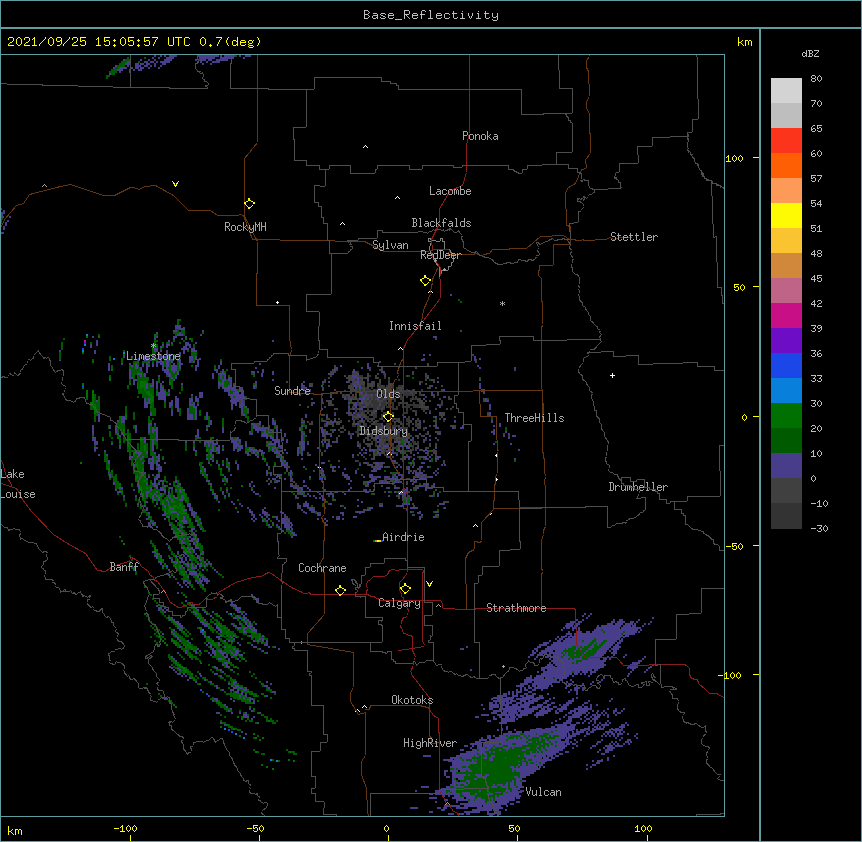The width and height of the screenshot is (862, 842).
Task: Click the Limestone label
Action: point(153,356)
